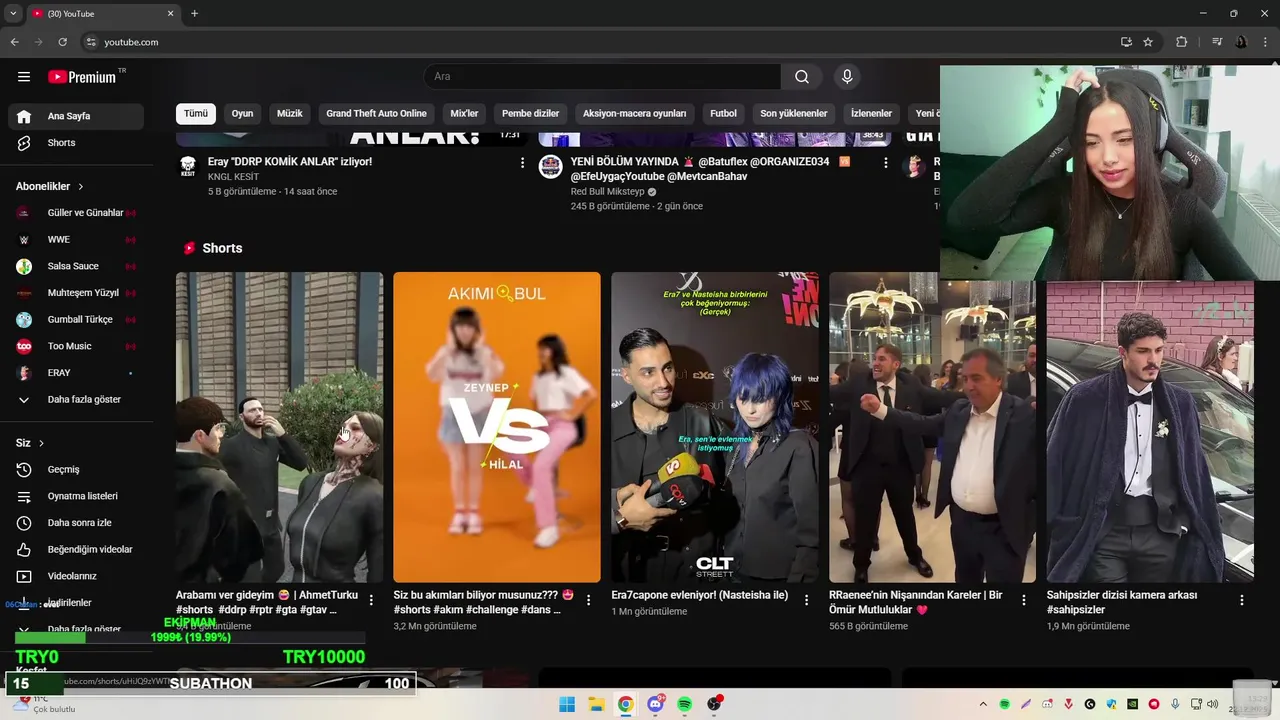Open Daha sonra izle list

coord(76,523)
